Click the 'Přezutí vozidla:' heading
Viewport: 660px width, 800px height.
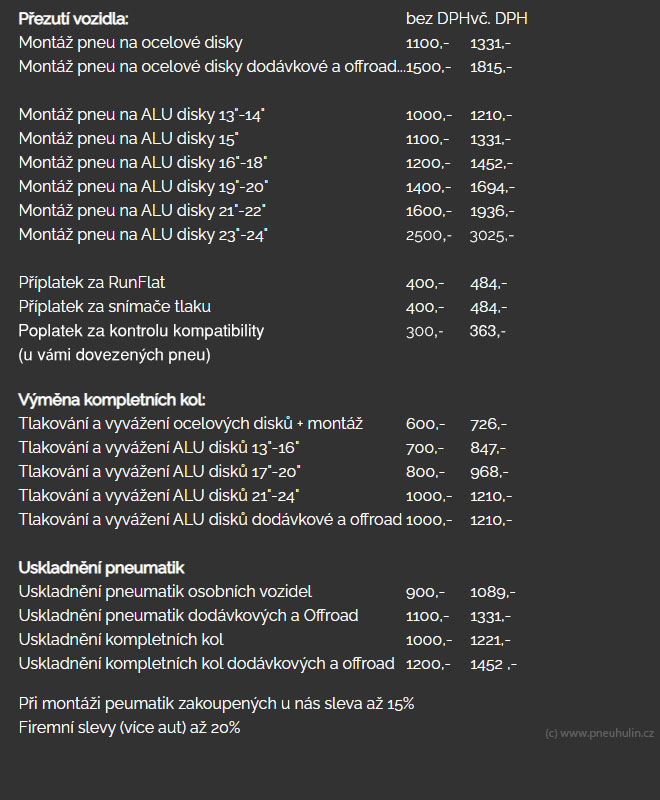click(x=73, y=19)
